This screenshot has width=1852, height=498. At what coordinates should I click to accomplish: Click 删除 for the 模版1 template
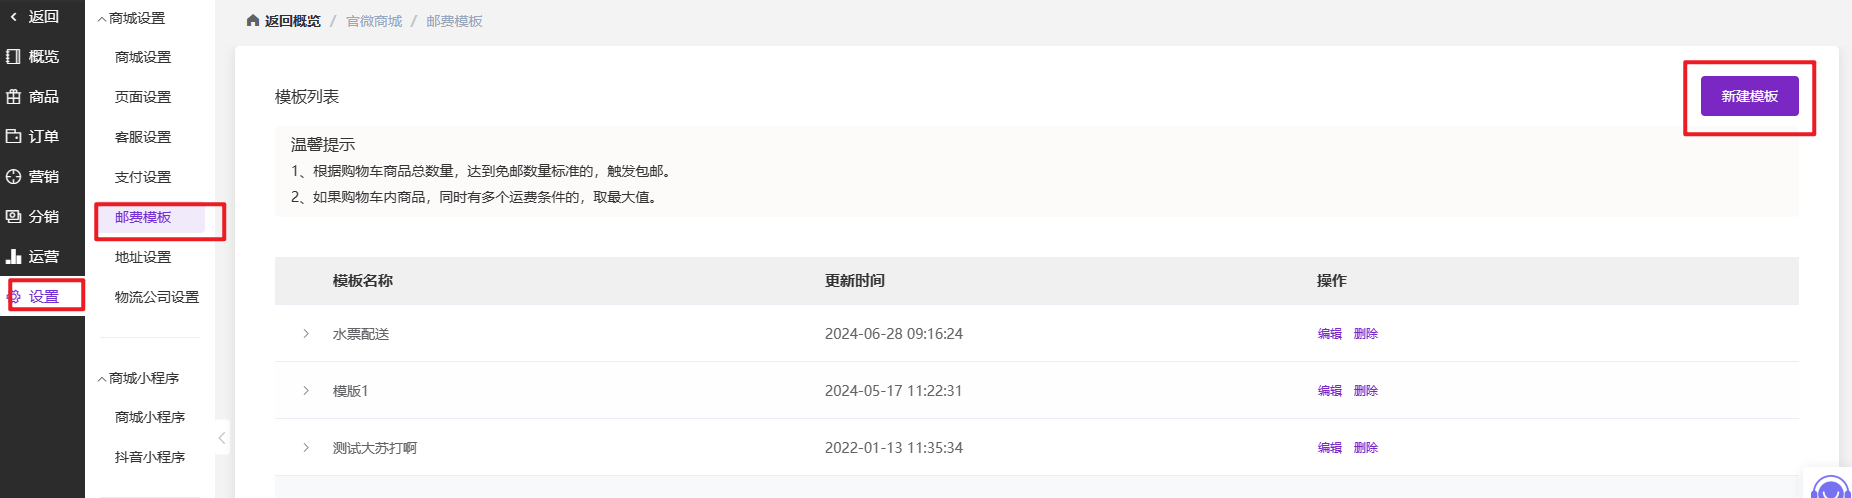click(x=1365, y=391)
